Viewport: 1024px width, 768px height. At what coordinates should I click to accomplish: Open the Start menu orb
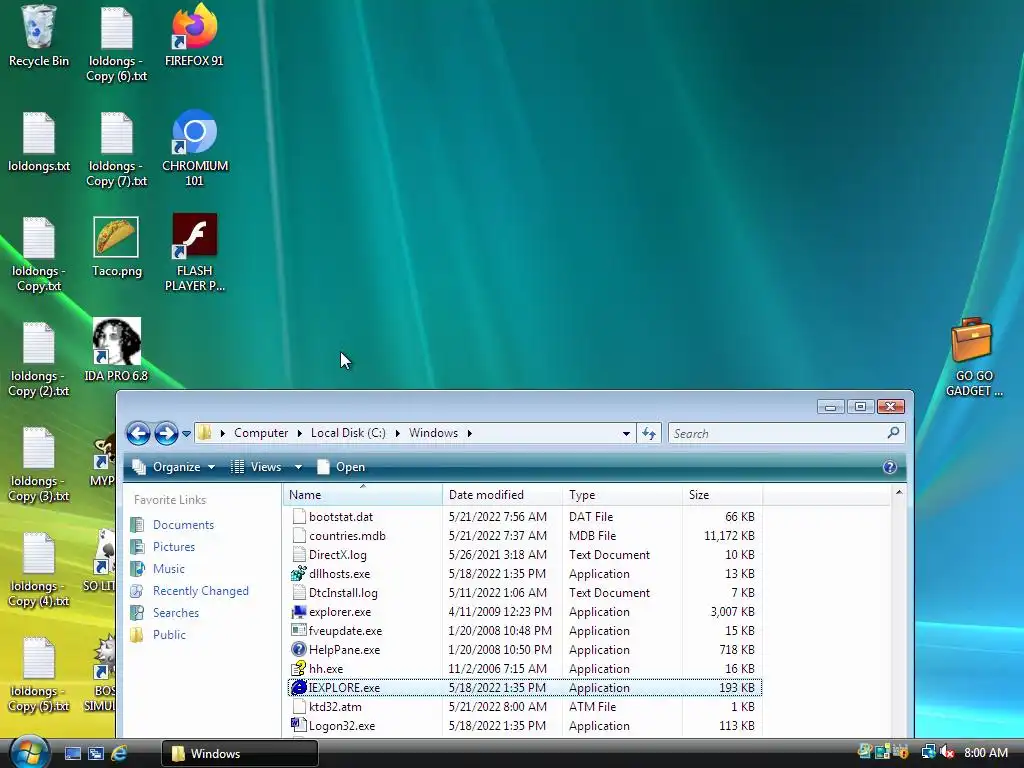point(29,752)
